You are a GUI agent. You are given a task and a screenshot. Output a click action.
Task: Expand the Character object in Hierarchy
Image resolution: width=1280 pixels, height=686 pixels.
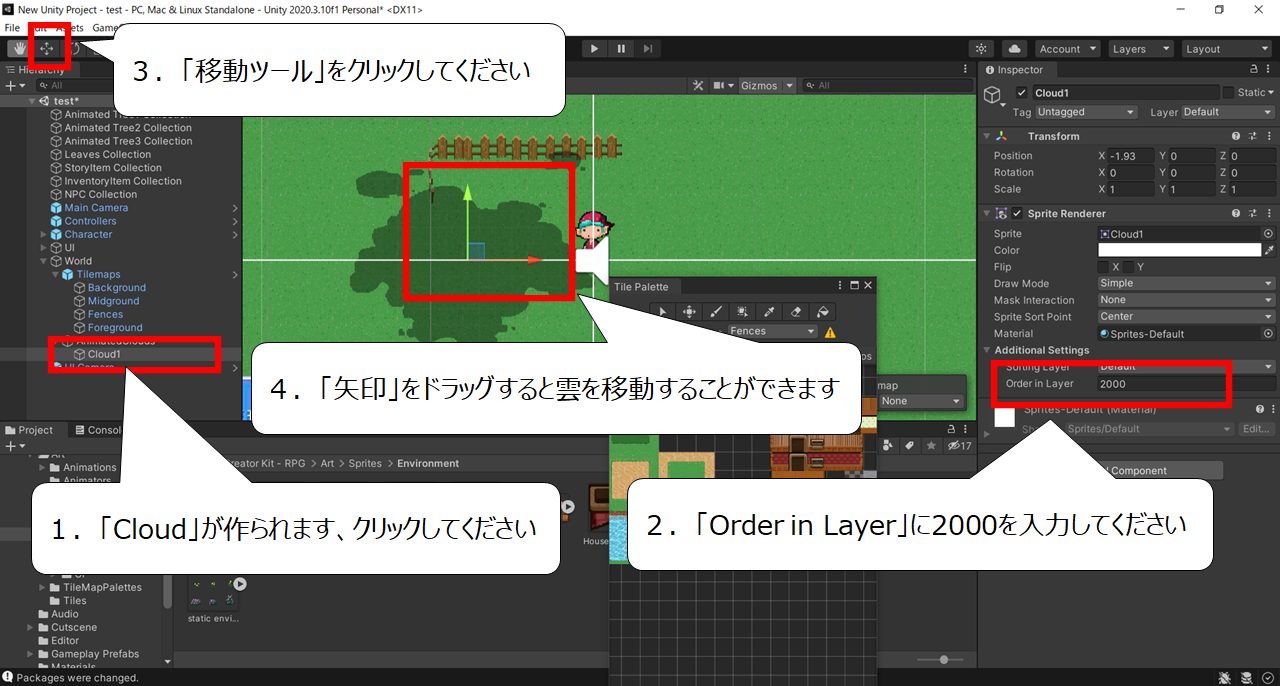43,235
